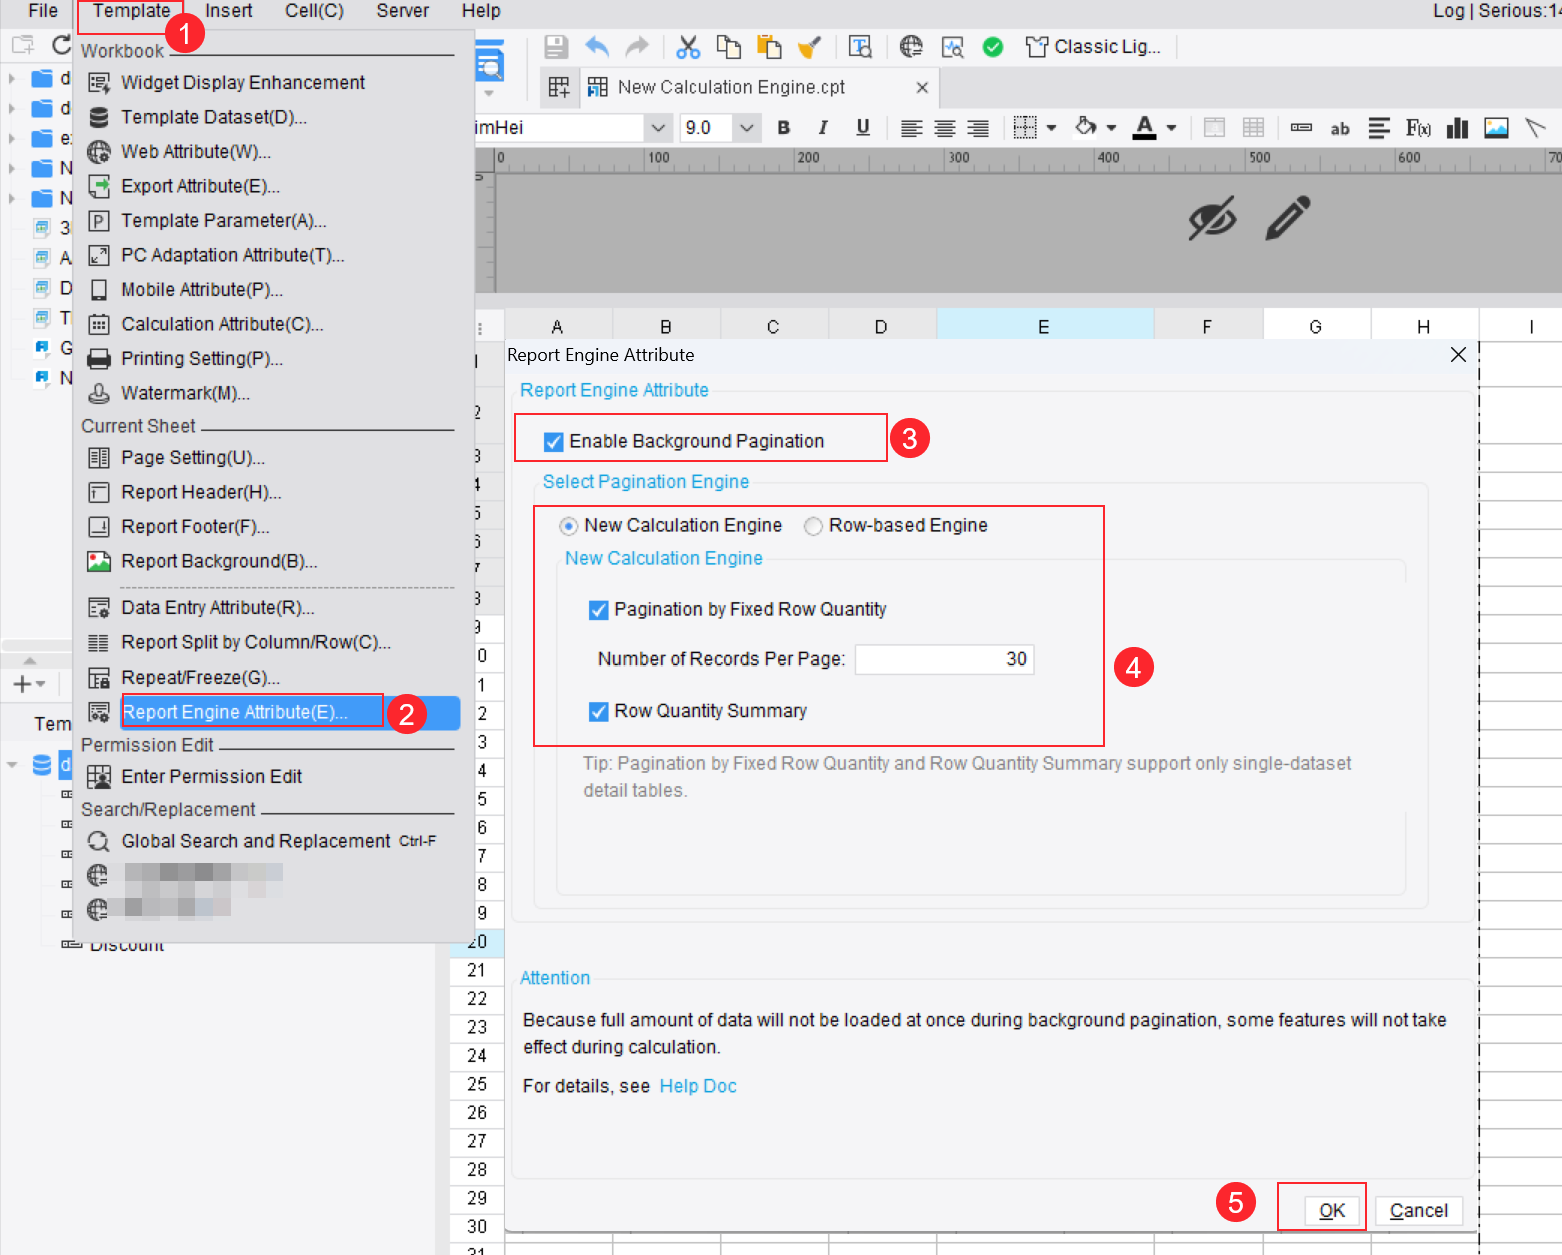Select the Row-based Engine radio button
The width and height of the screenshot is (1562, 1255).
[814, 526]
